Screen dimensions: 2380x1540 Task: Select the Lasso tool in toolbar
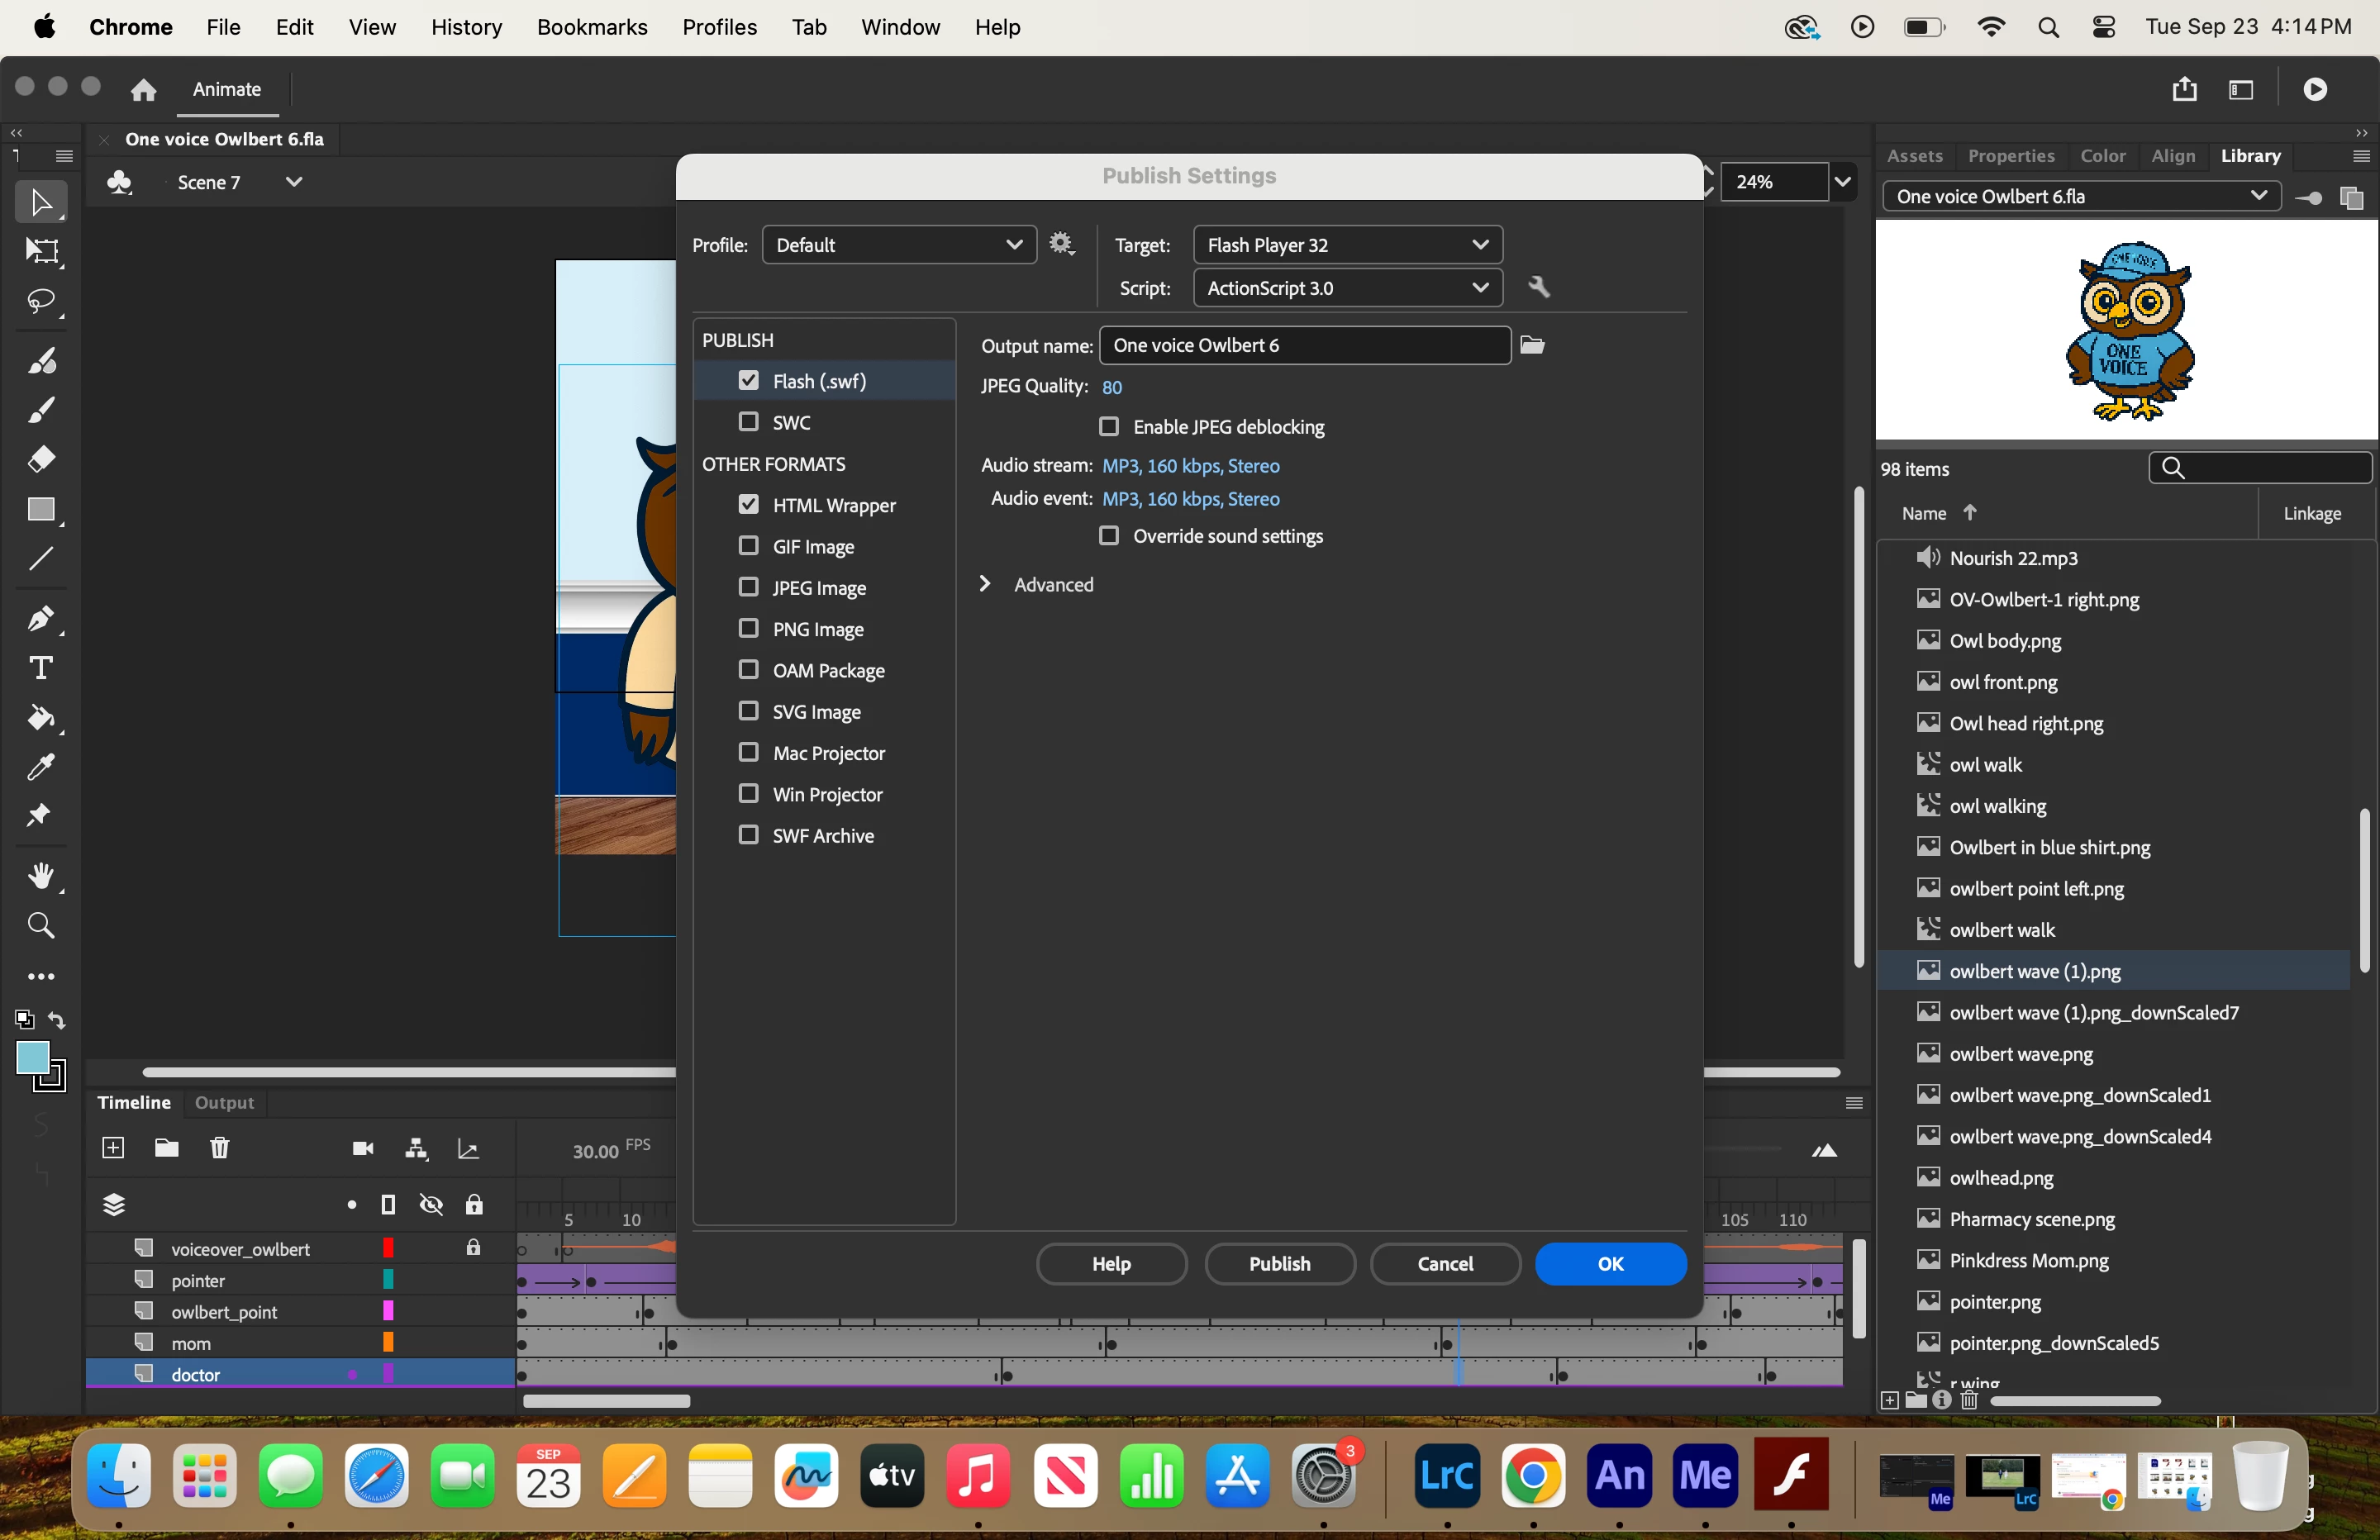tap(41, 301)
